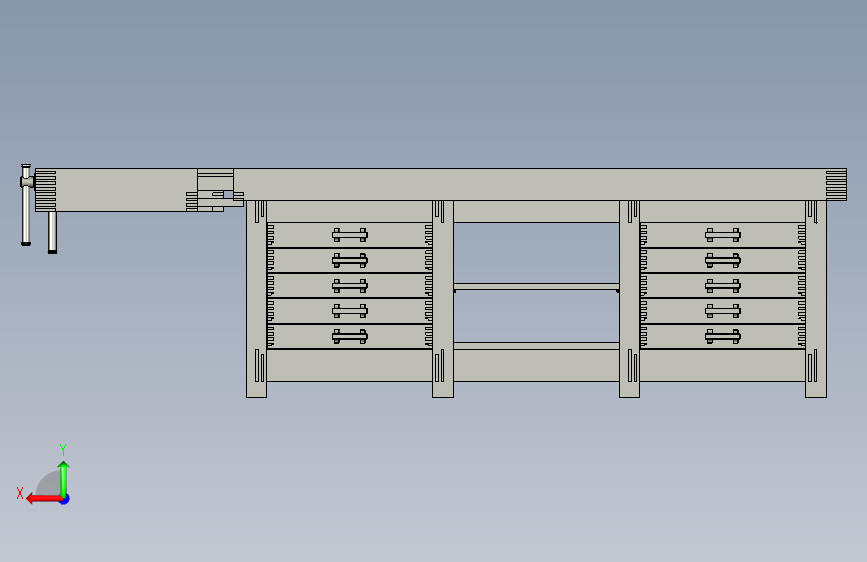The height and width of the screenshot is (562, 867).
Task: Select the vise handle bar at the bench's left end
Action: (x=26, y=205)
